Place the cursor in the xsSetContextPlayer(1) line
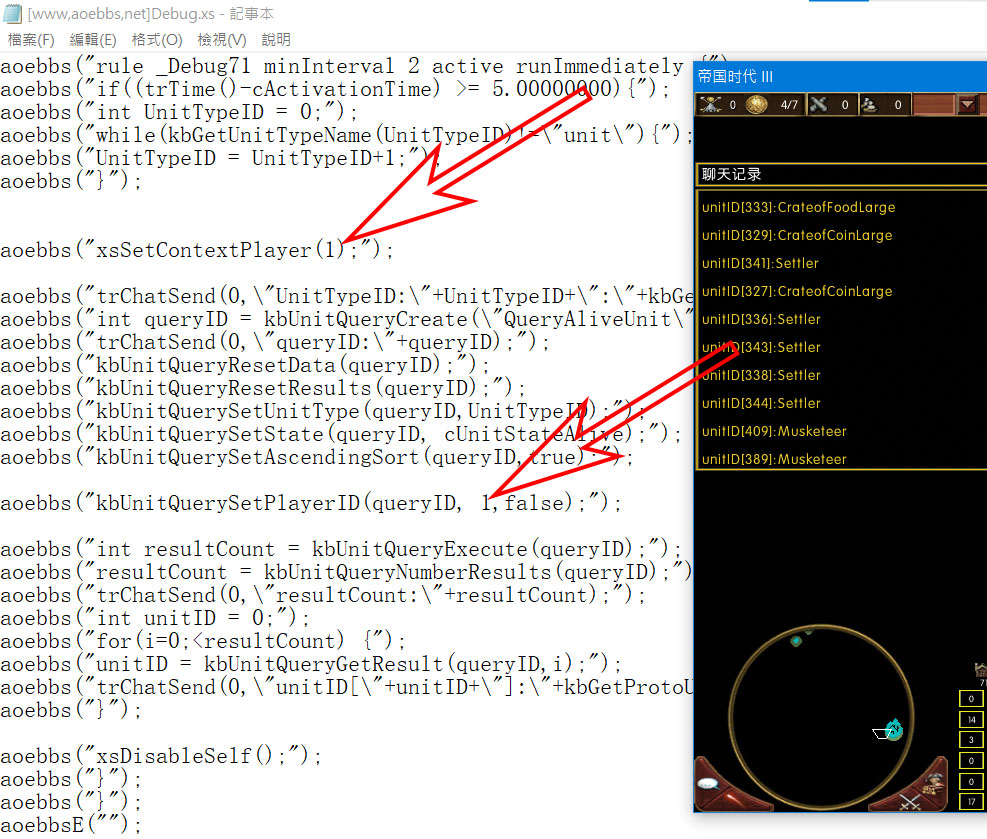This screenshot has width=987, height=839. point(196,251)
